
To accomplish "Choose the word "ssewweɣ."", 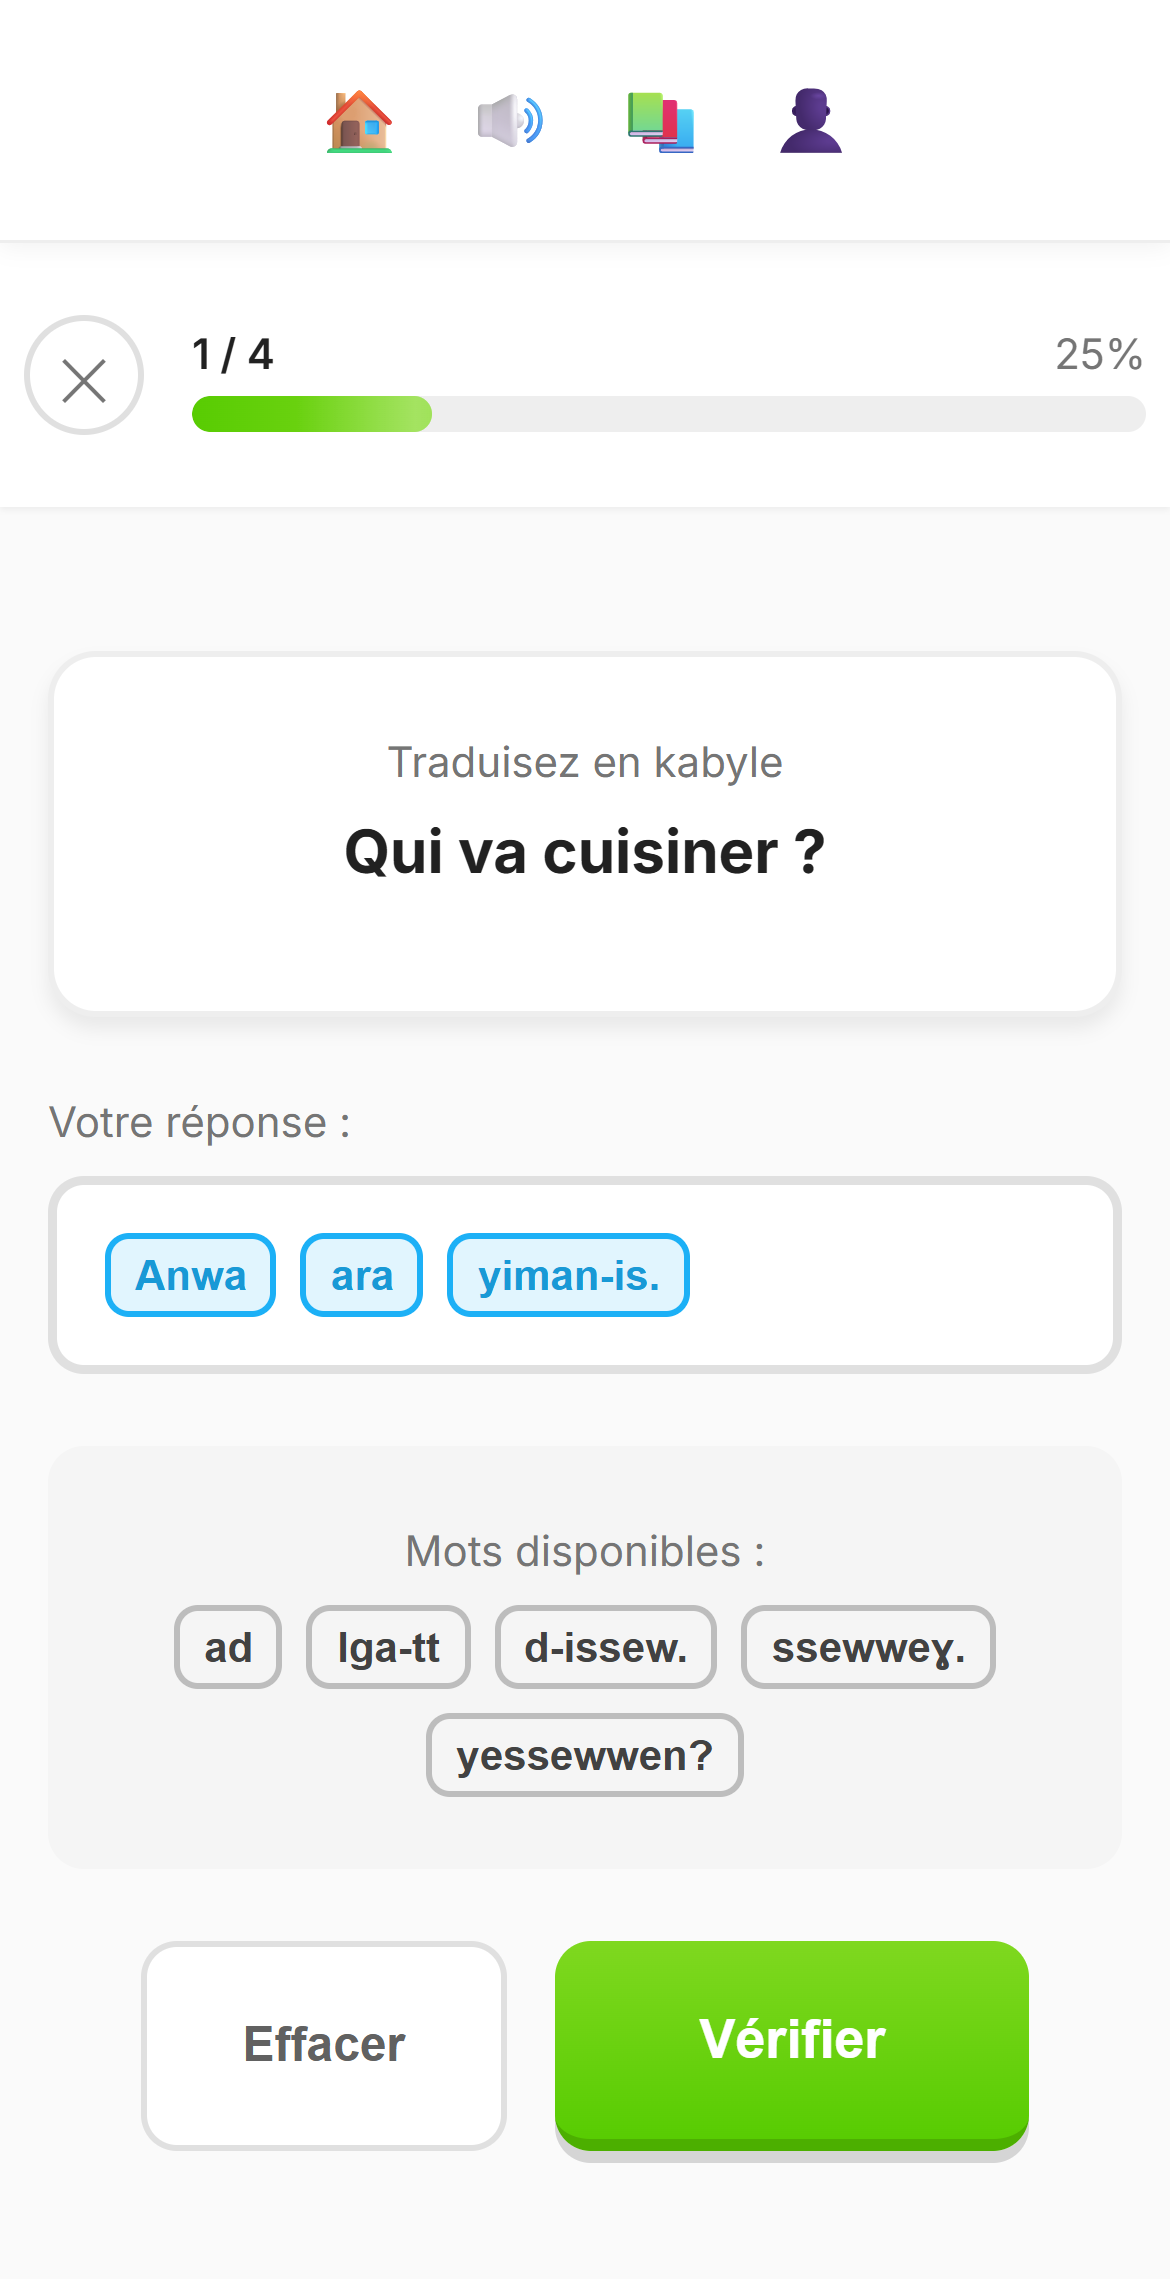I will pos(868,1647).
